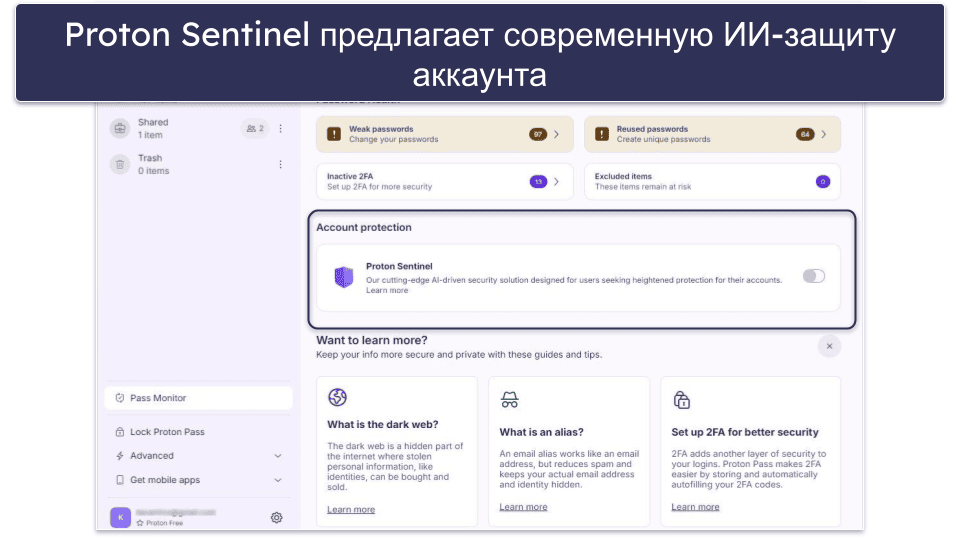
Task: Open Learn more about aliases
Action: coord(523,507)
